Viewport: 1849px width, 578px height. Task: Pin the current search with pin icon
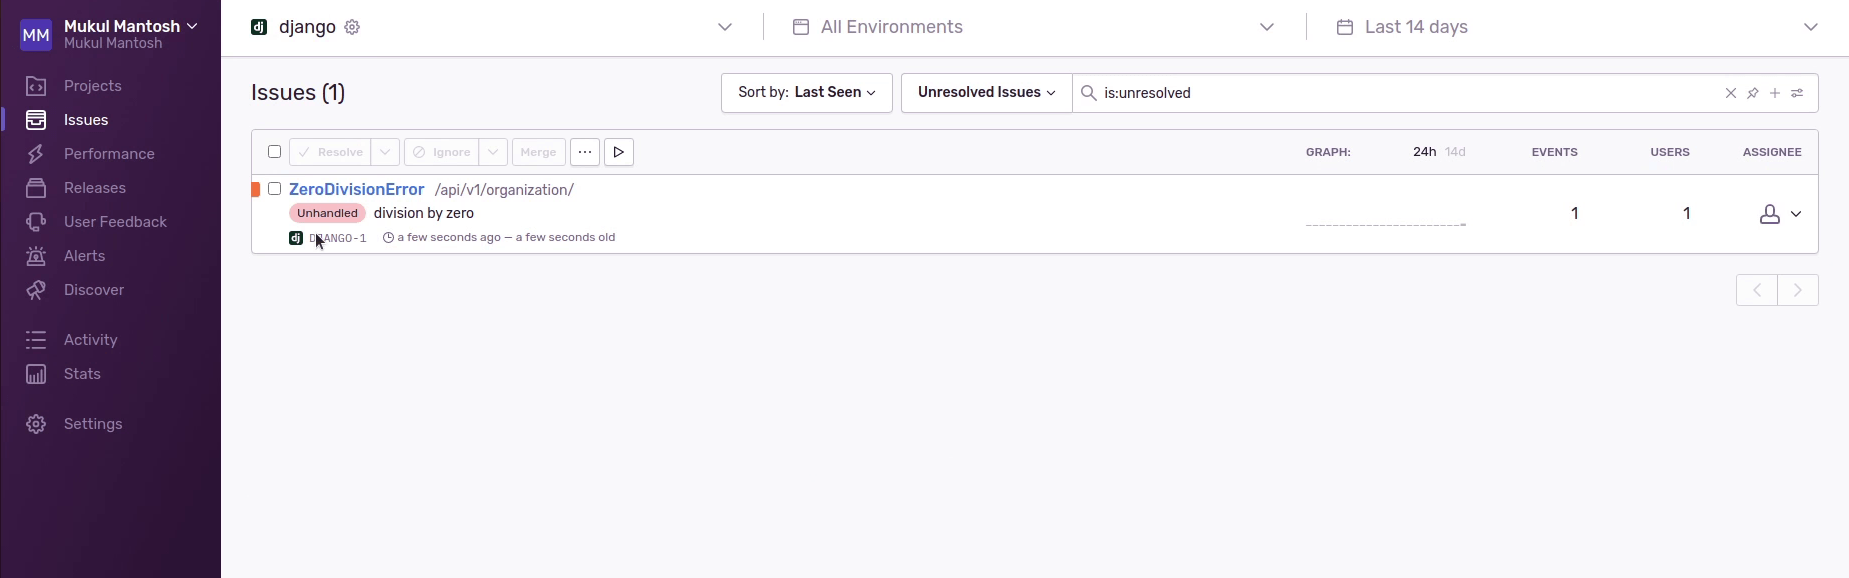coord(1753,93)
